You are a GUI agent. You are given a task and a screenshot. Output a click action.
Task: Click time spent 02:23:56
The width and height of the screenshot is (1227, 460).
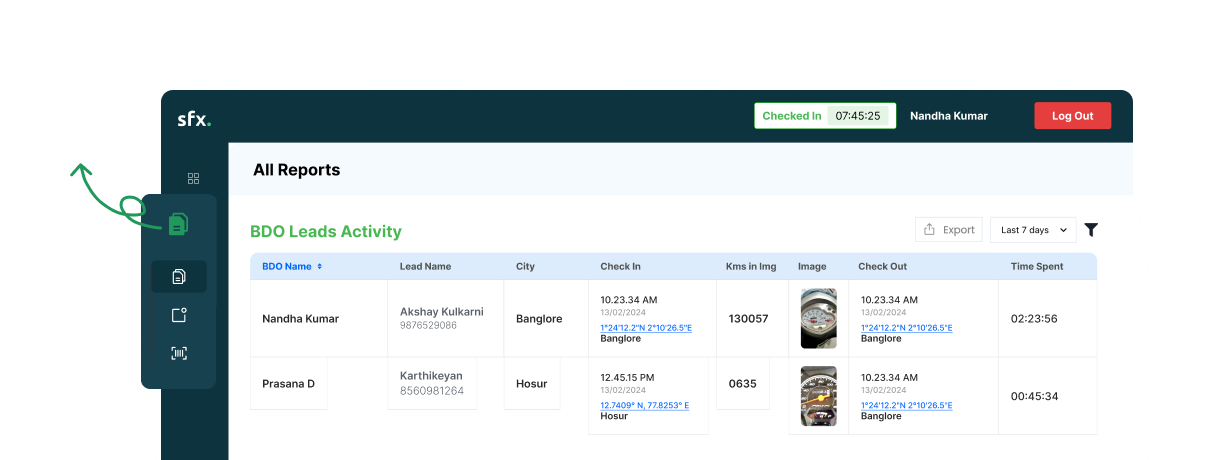tap(1034, 319)
